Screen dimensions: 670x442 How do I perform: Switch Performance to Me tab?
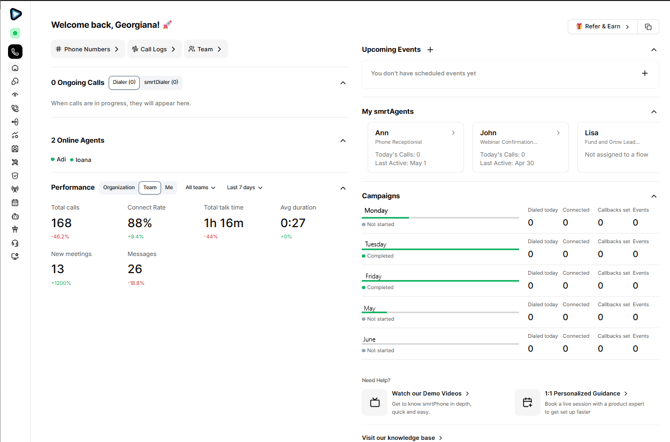[x=169, y=188]
